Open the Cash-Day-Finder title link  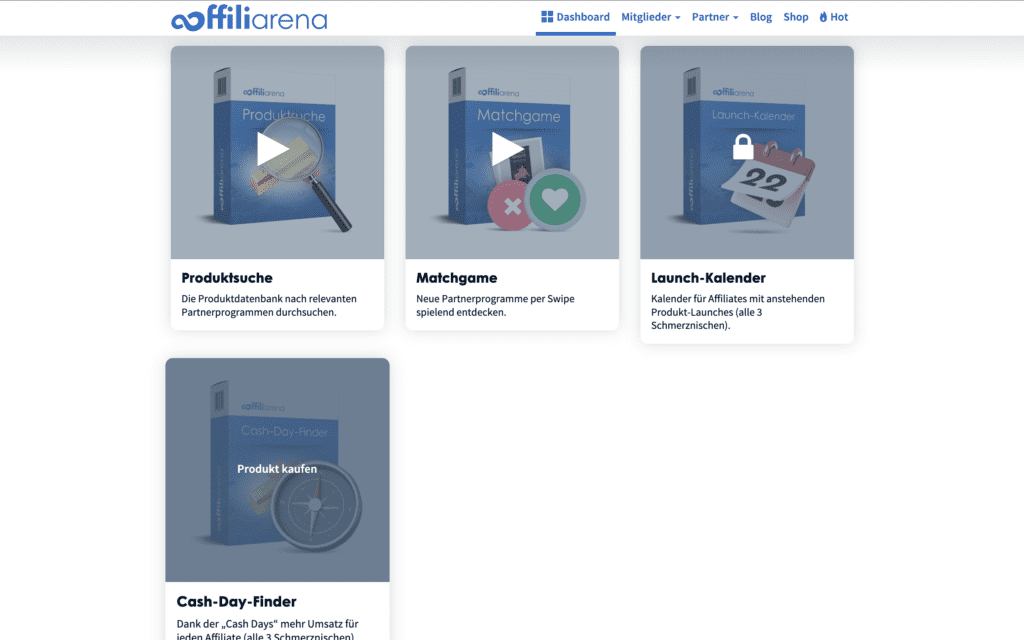tap(236, 601)
